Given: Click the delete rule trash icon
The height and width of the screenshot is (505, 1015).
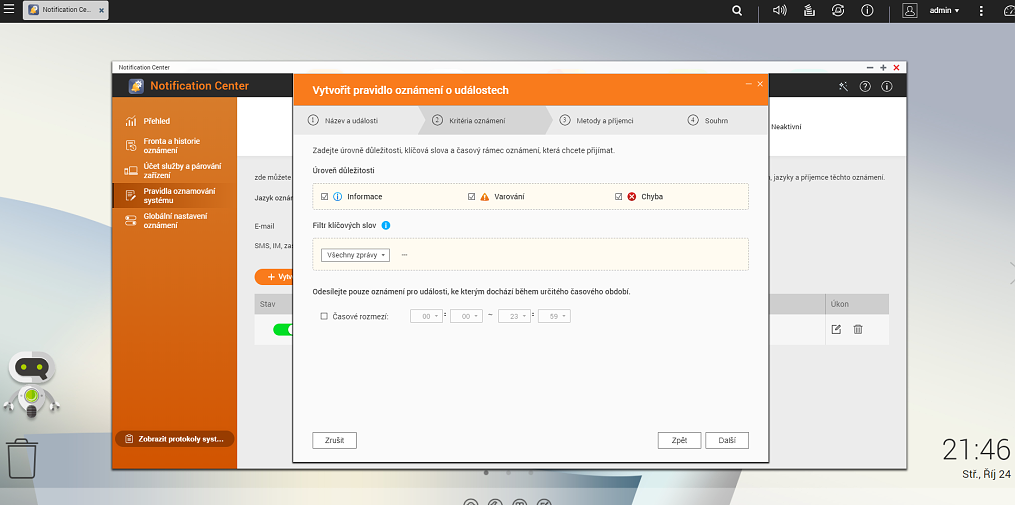Looking at the screenshot, I should coord(858,330).
